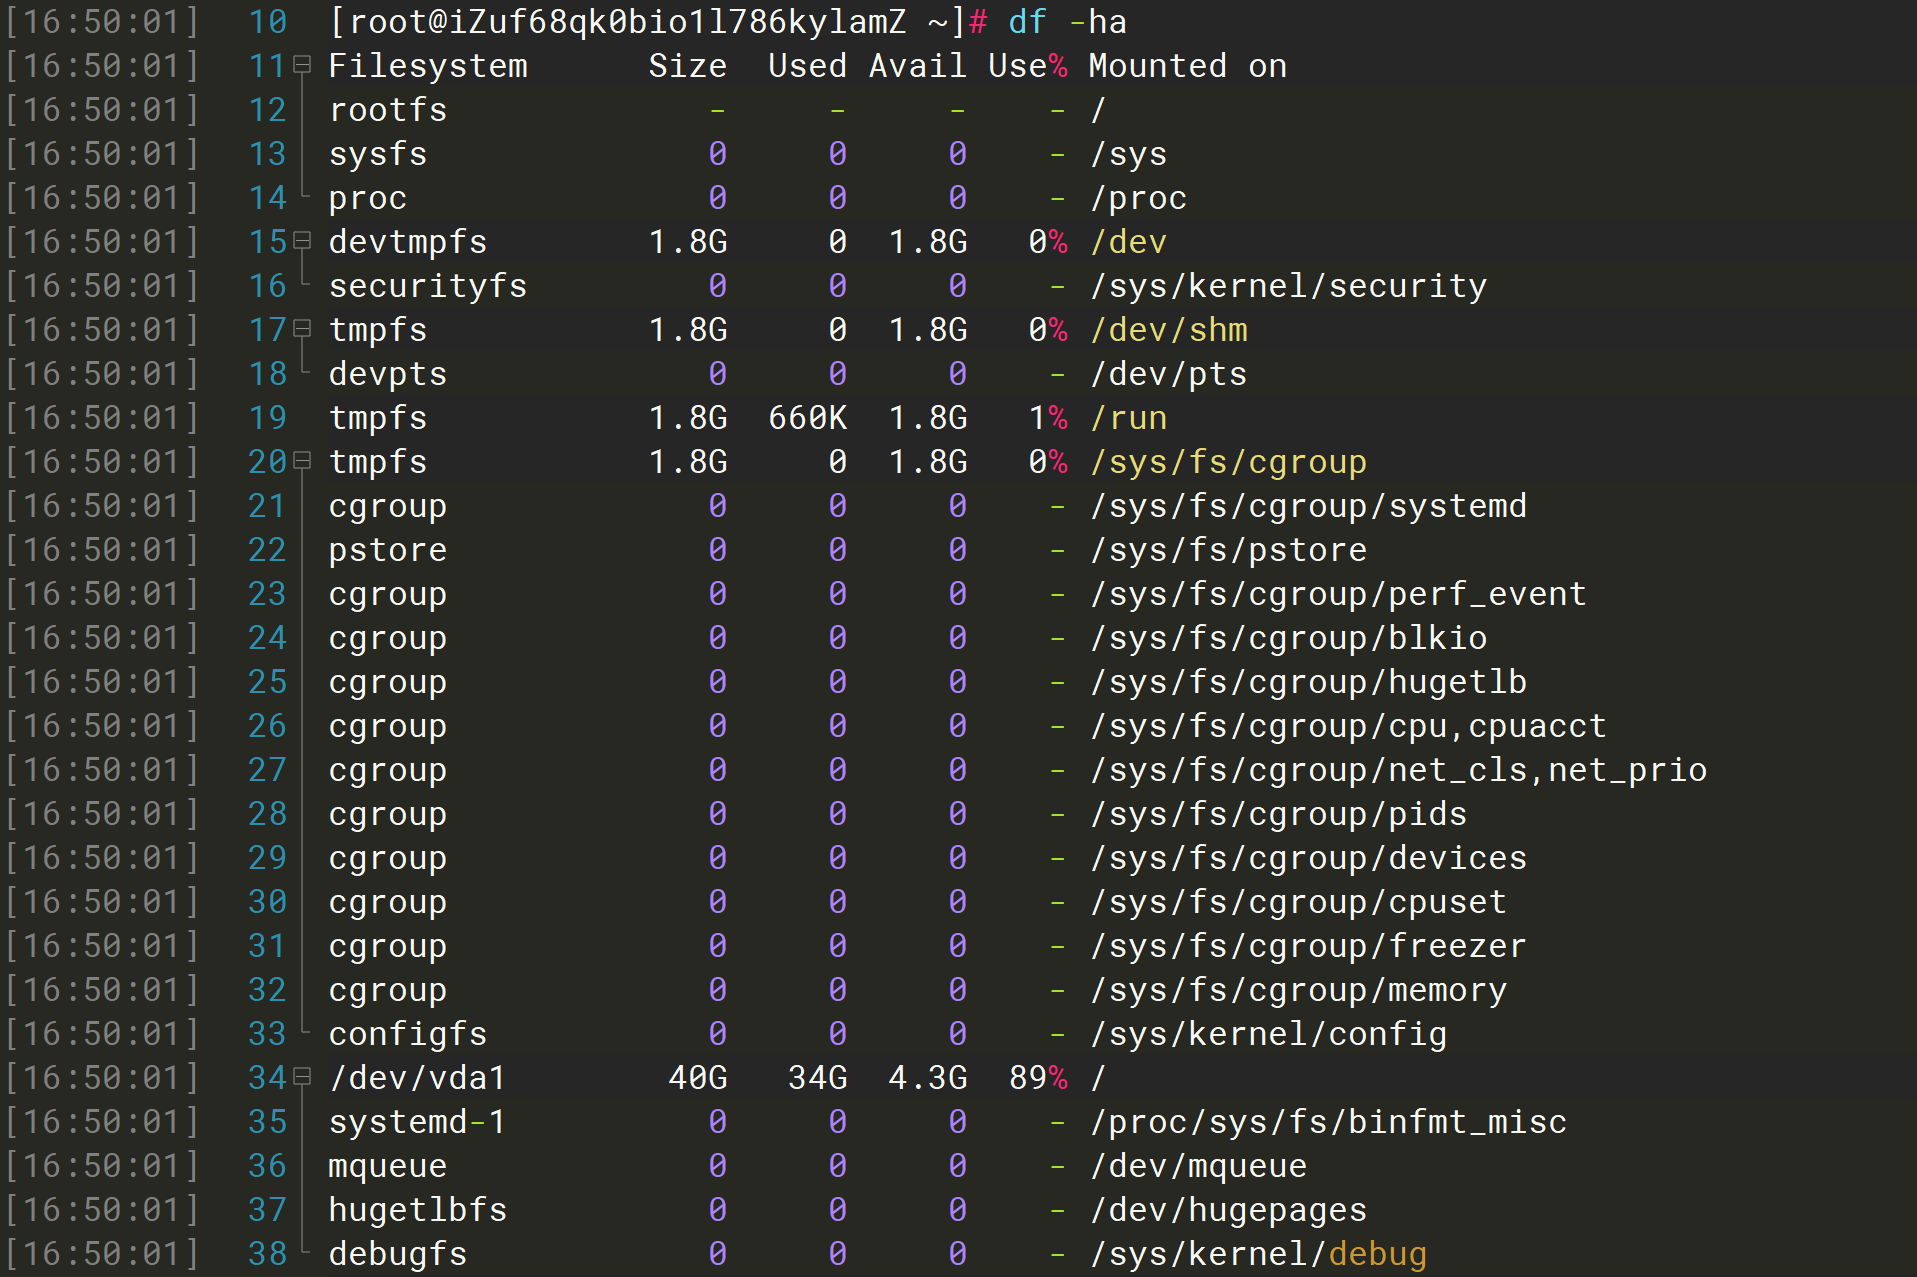Click line number 10 in the gutter
This screenshot has width=1917, height=1277.
tap(267, 22)
